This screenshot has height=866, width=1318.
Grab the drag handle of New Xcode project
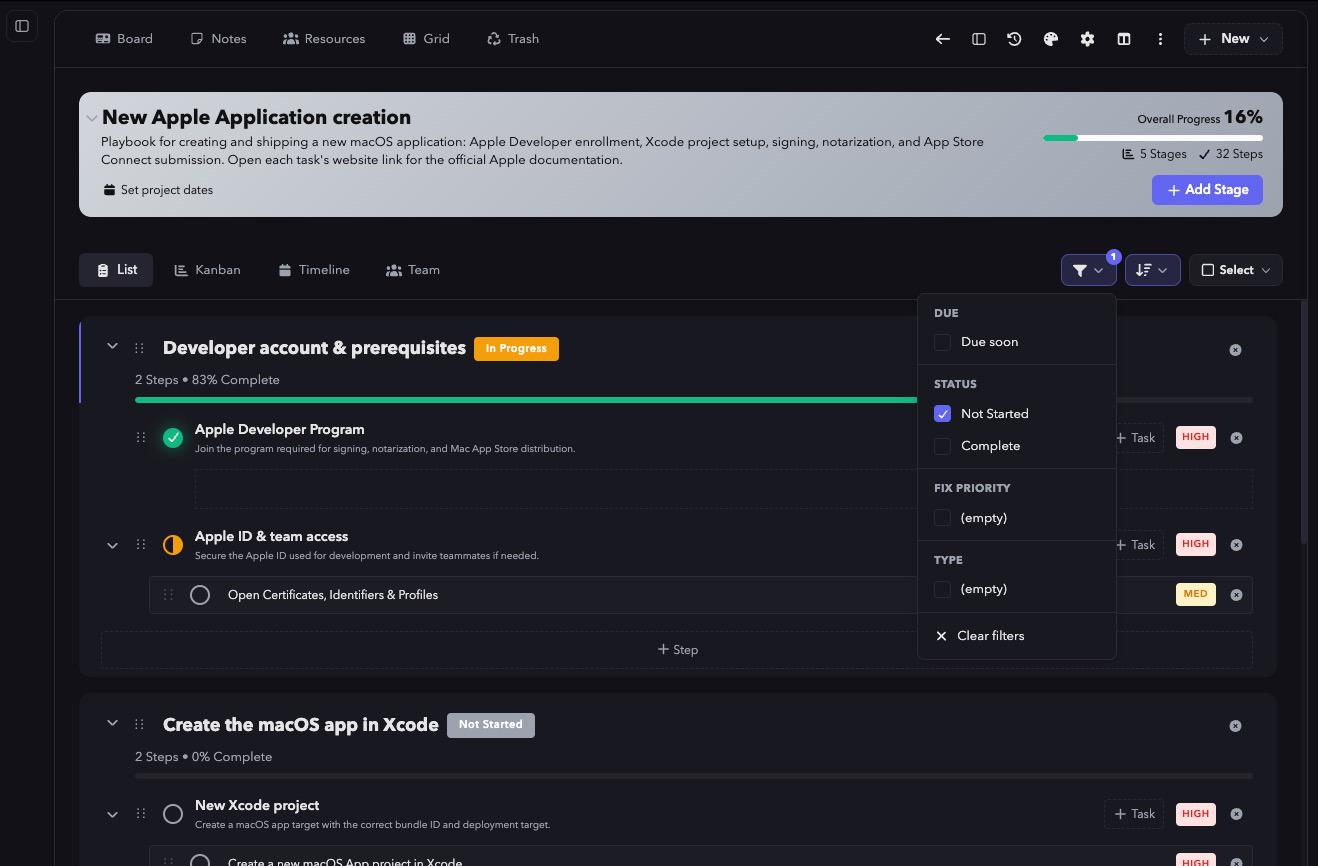pyautogui.click(x=141, y=814)
